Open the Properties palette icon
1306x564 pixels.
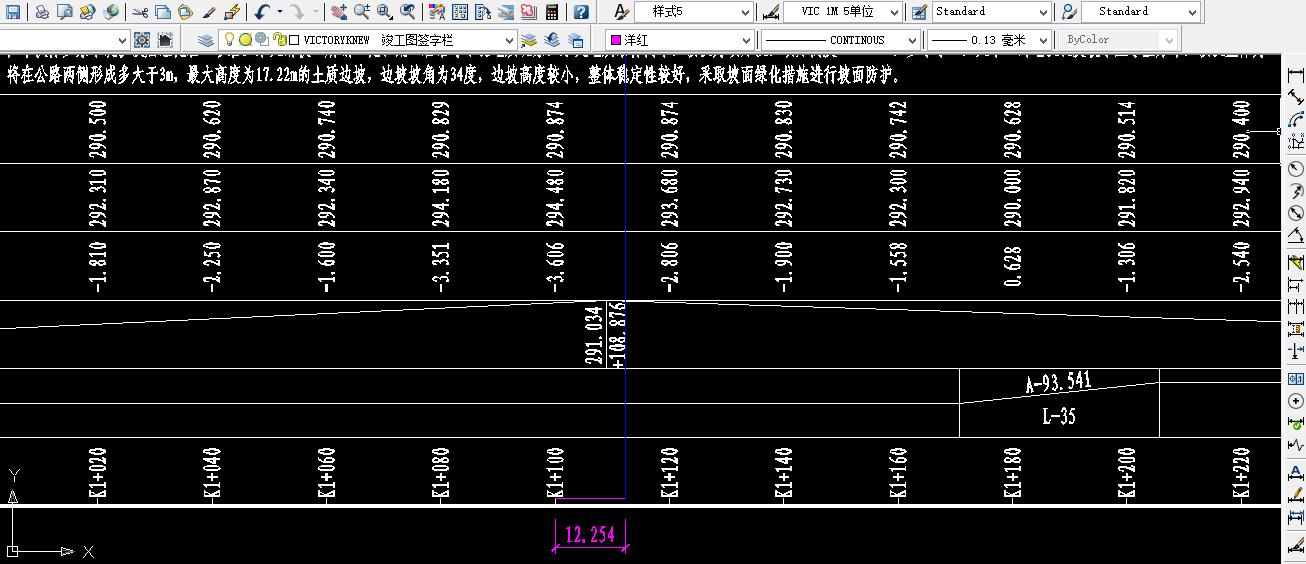coord(437,12)
